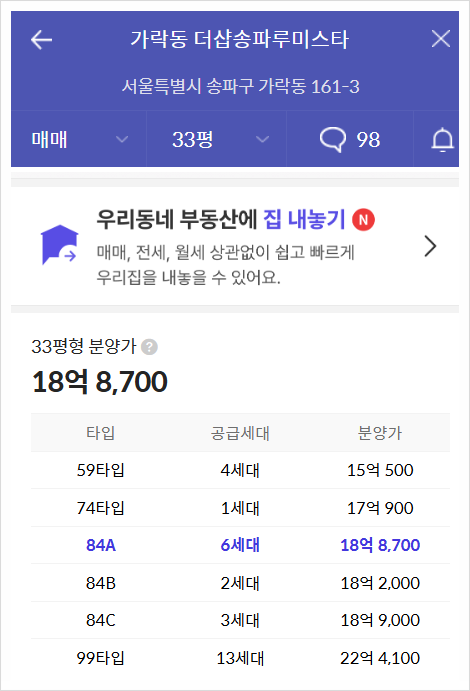The width and height of the screenshot is (470, 691).
Task: Close the 가락동 더샵송파루미스타 panel with X
Action: click(x=440, y=39)
